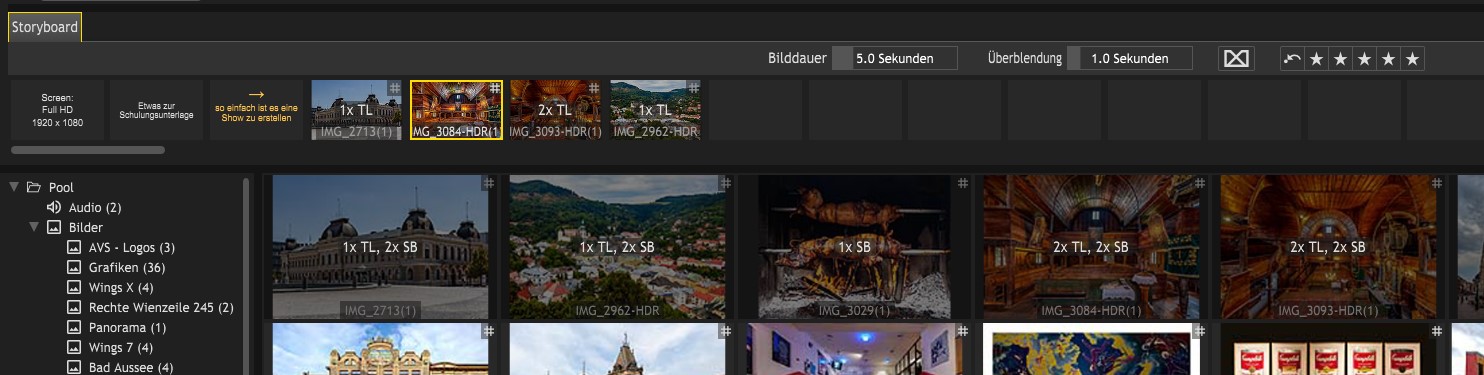
Task: Select the Pool folder
Action: click(x=61, y=187)
